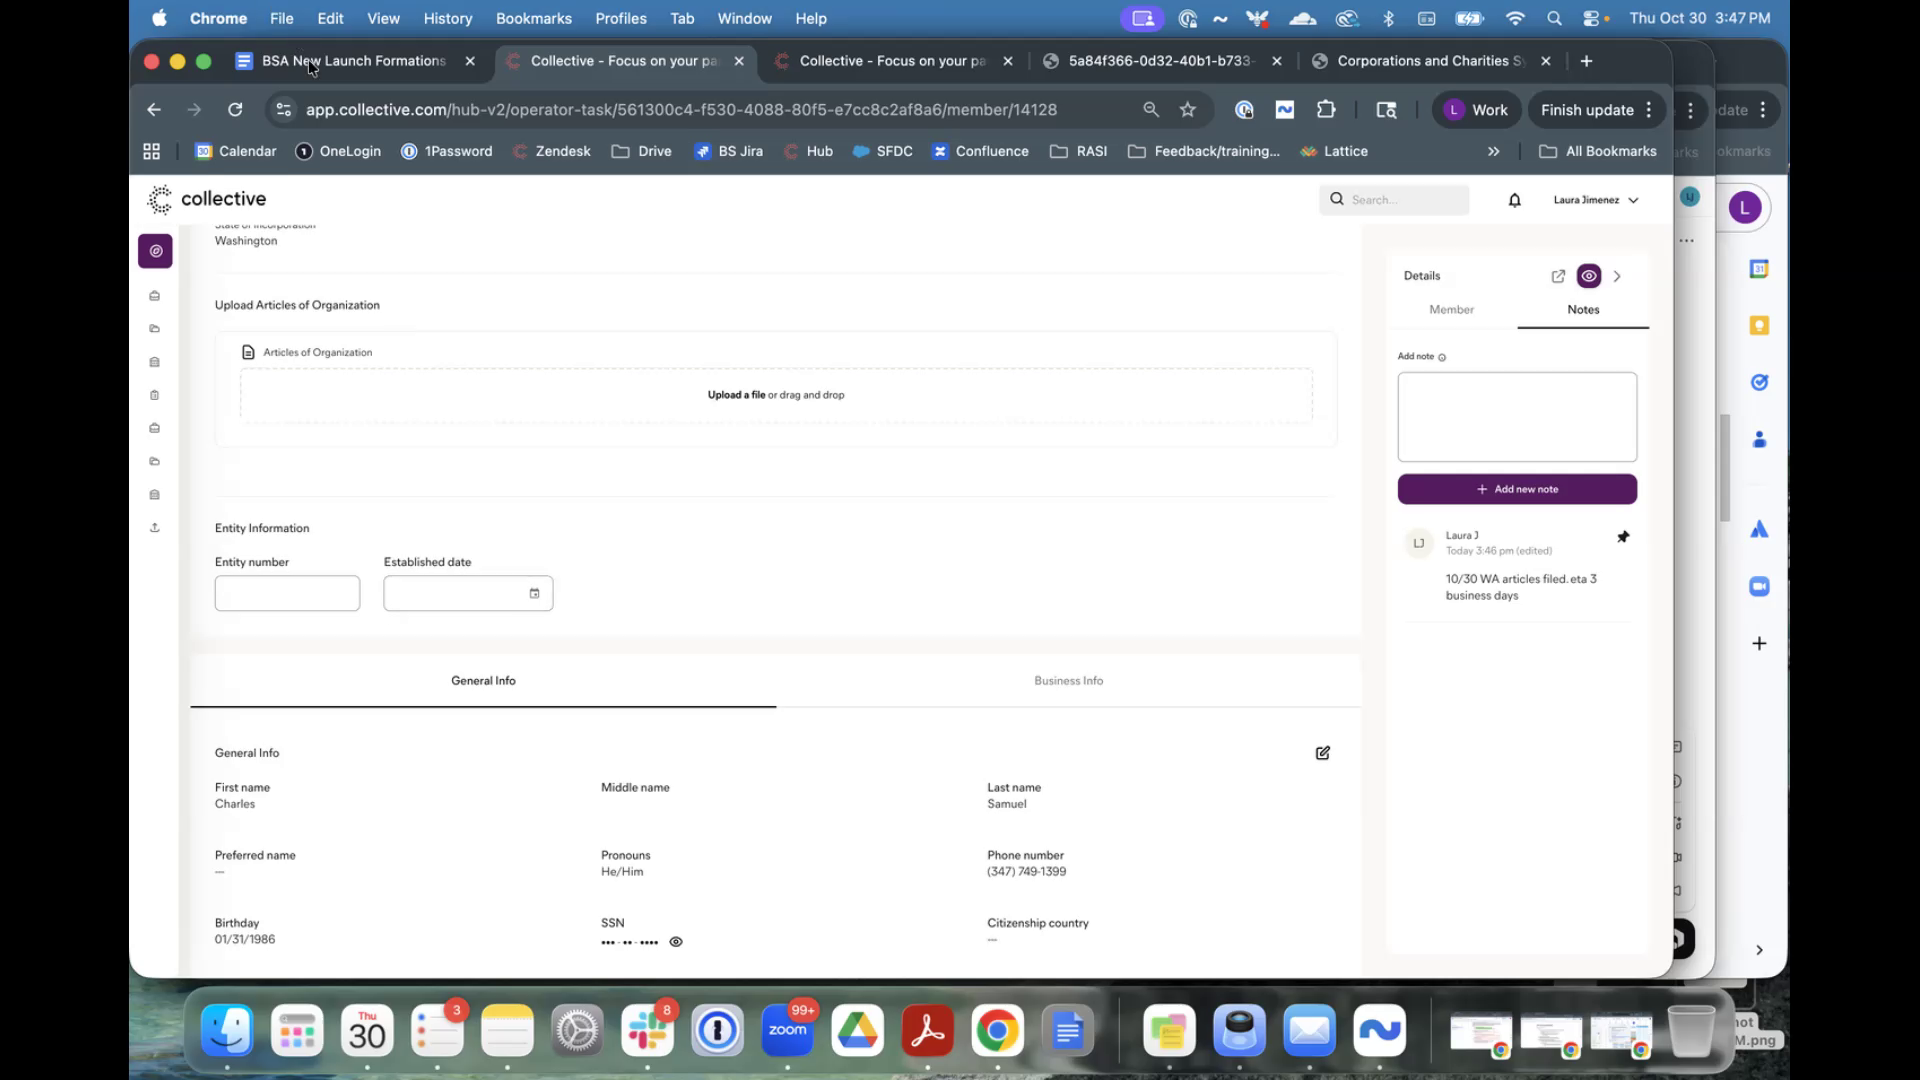Click the Entity number input field
Image resolution: width=1920 pixels, height=1080 pixels.
coord(287,594)
